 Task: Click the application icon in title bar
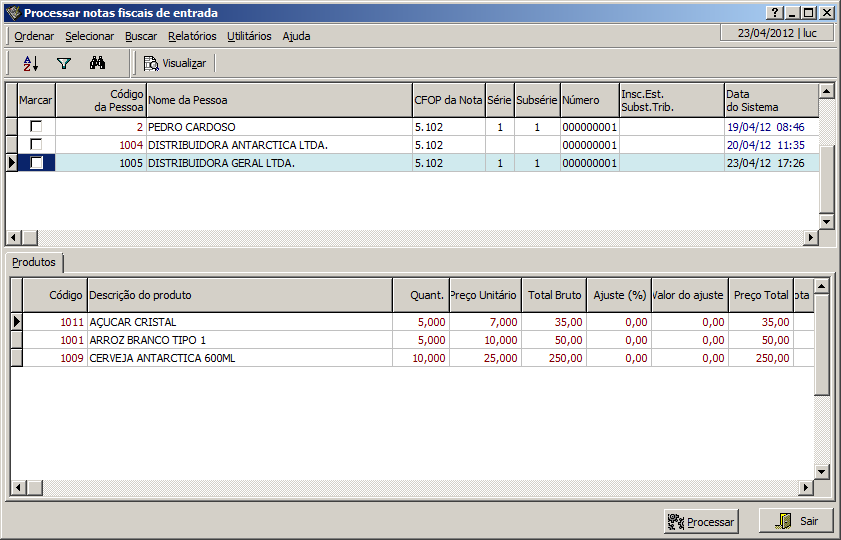click(x=12, y=13)
